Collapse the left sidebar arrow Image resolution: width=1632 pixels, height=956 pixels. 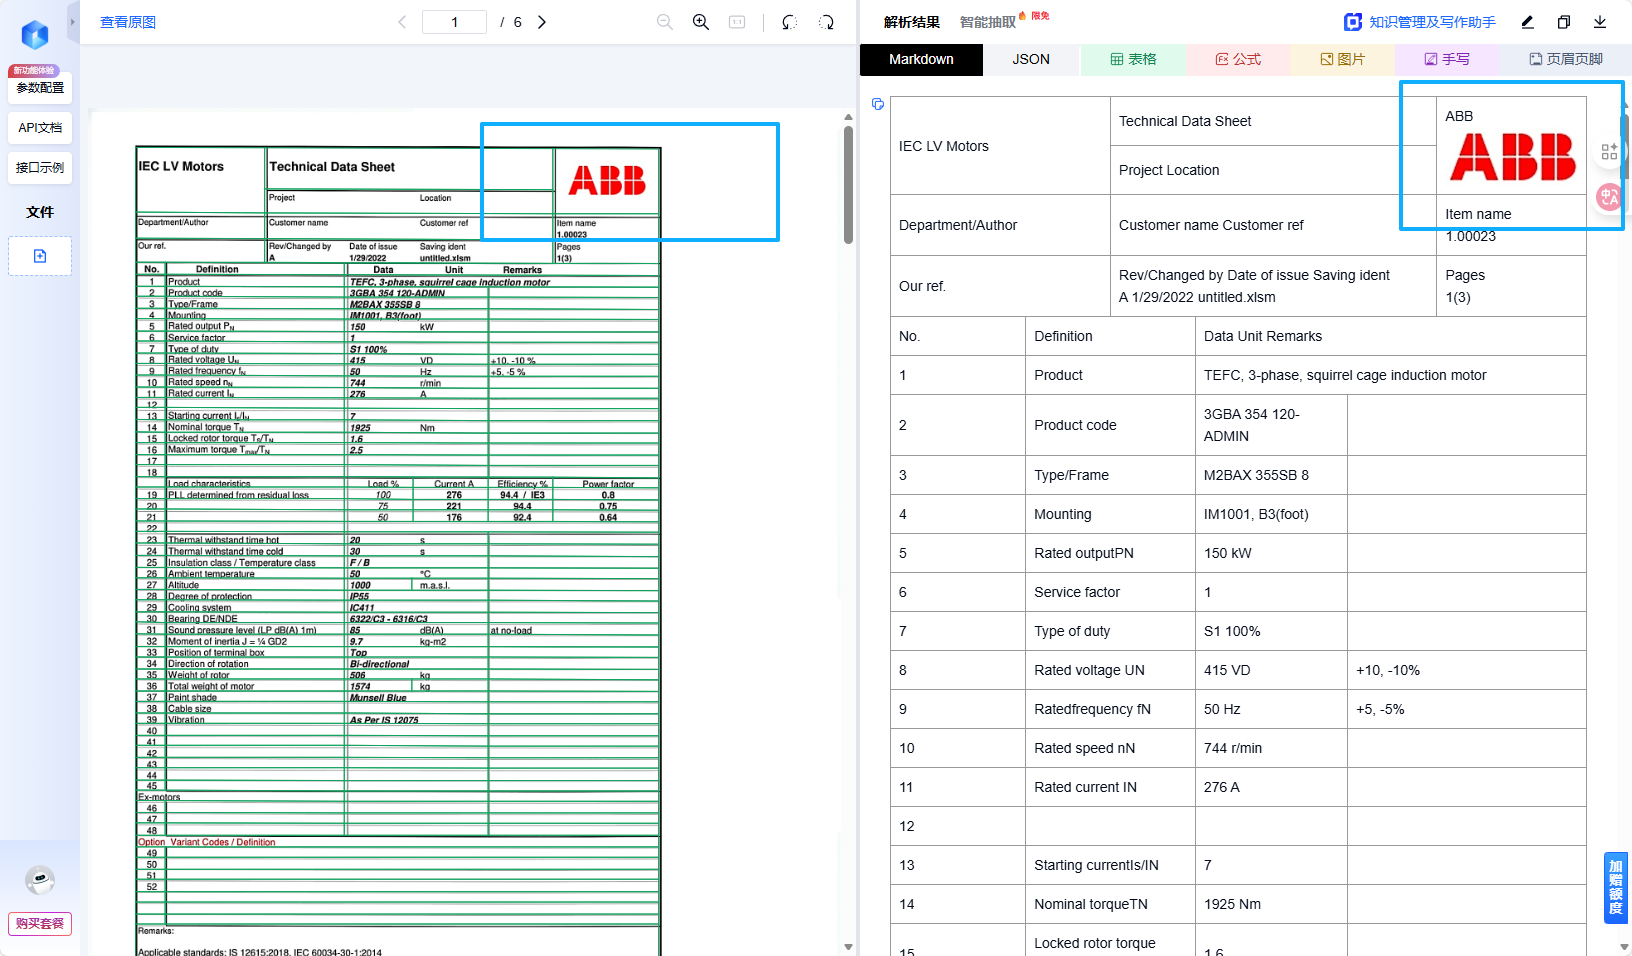click(x=73, y=21)
